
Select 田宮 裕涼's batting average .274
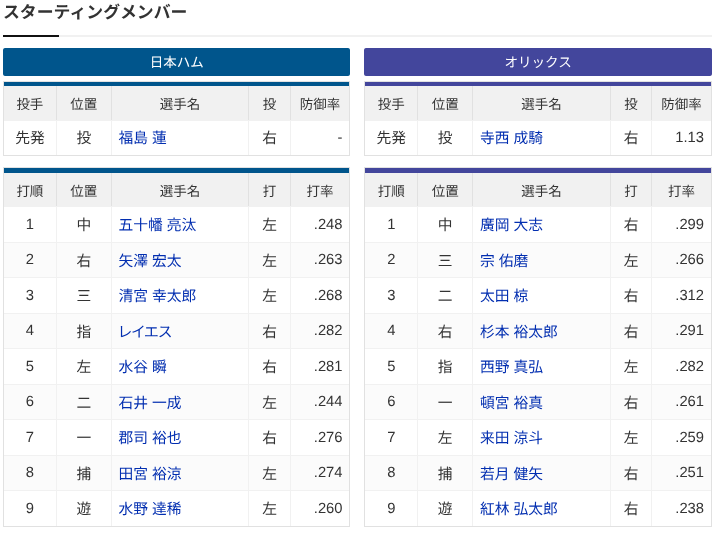pos(328,472)
